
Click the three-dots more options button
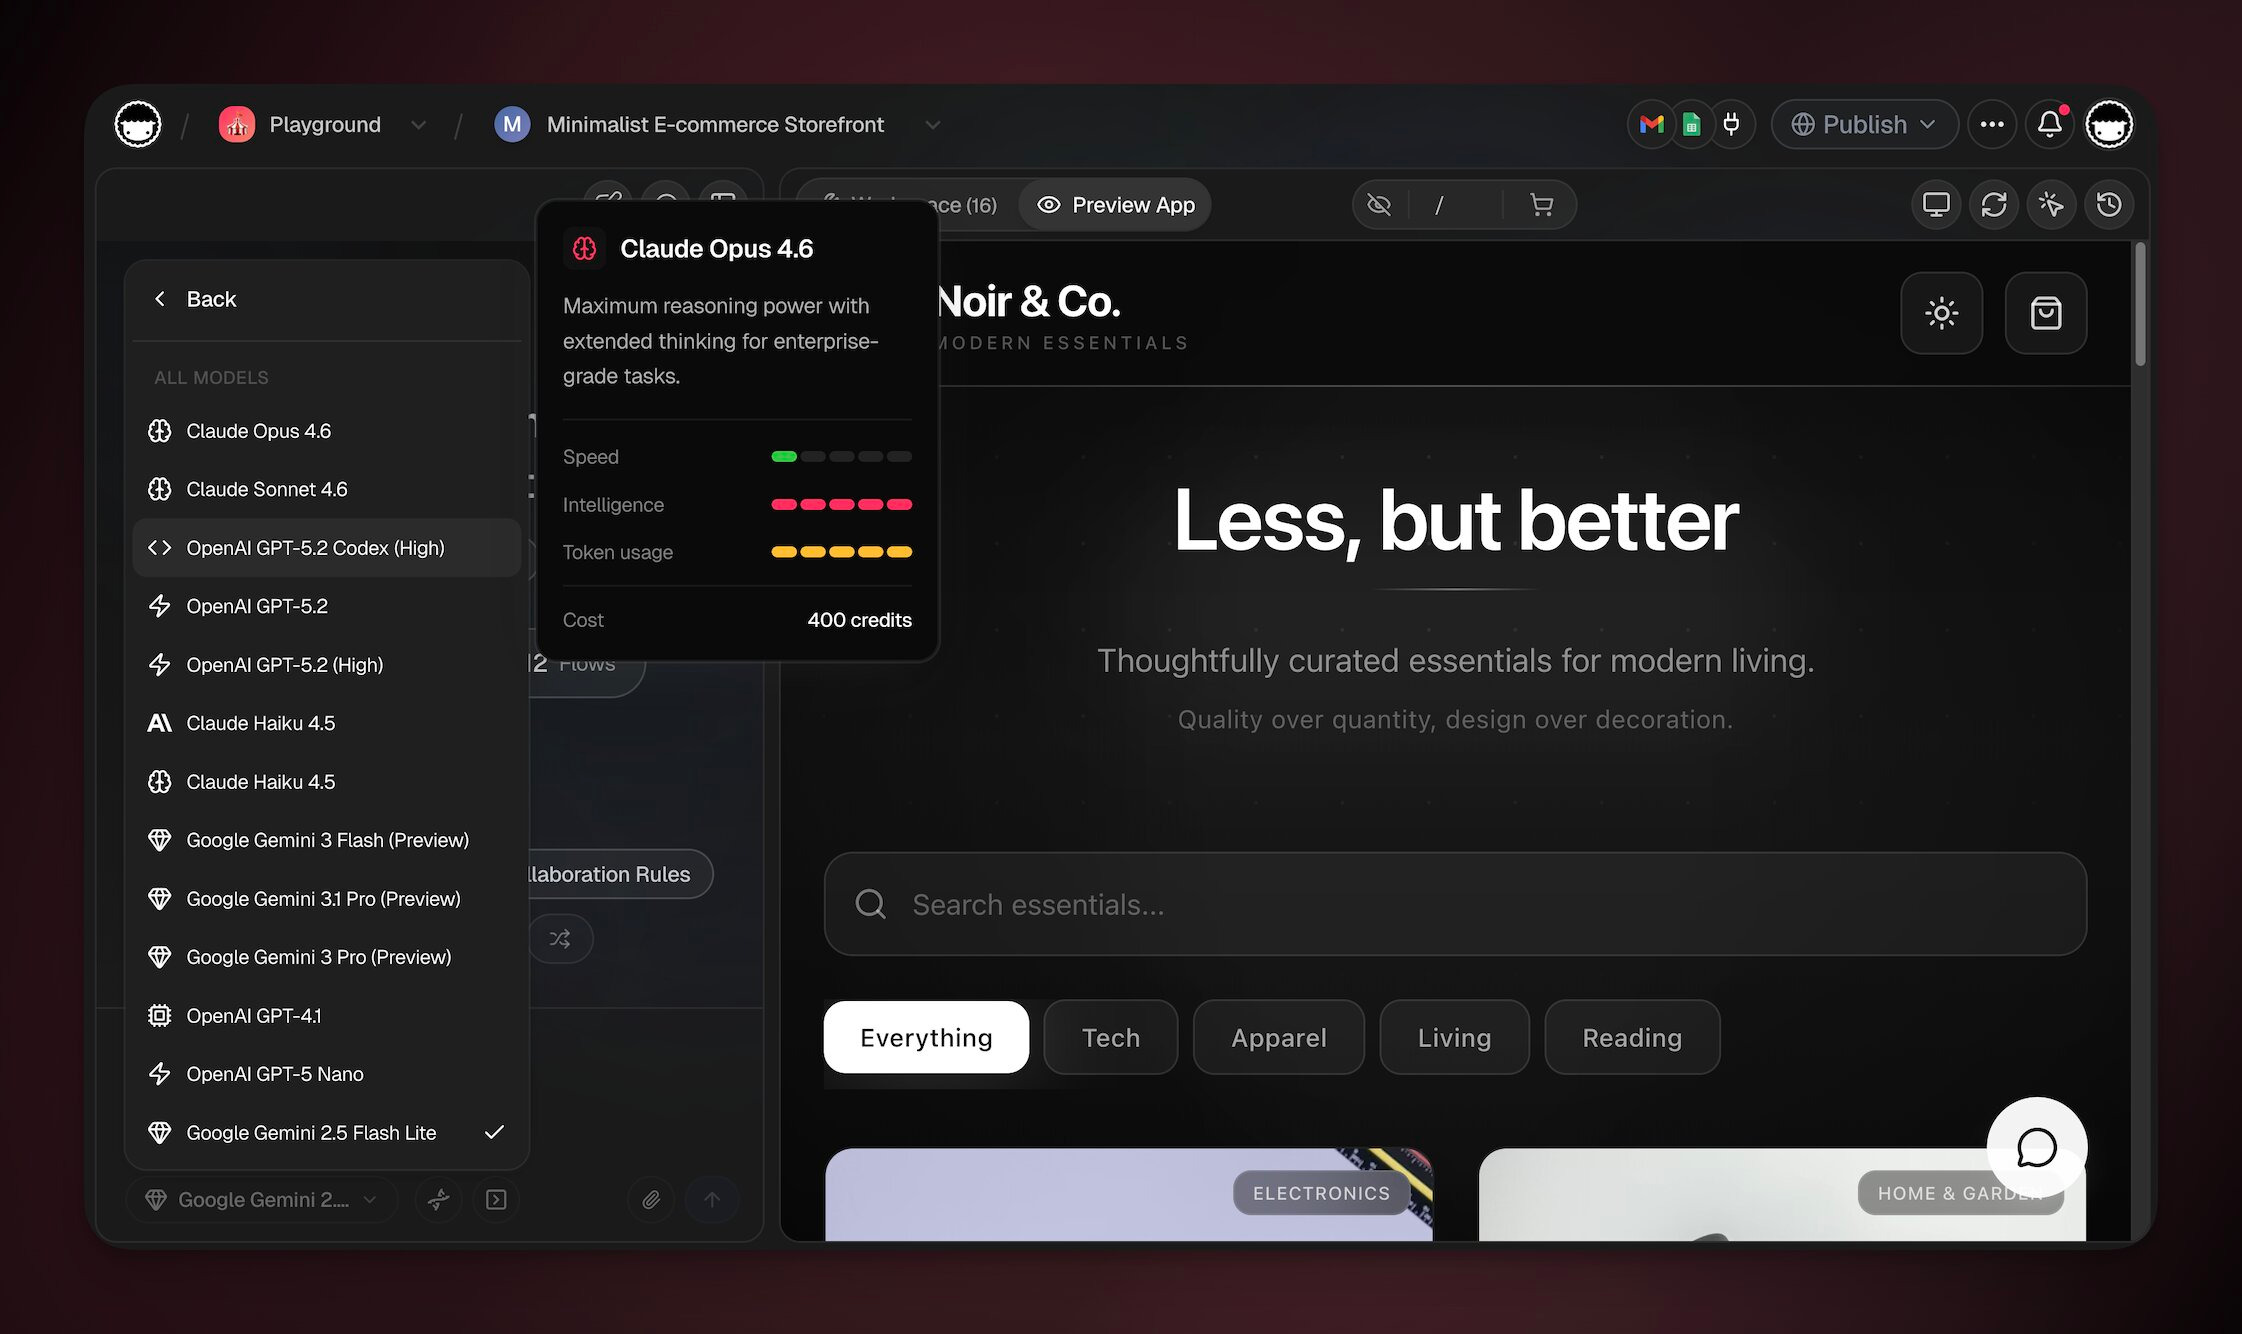click(1992, 124)
